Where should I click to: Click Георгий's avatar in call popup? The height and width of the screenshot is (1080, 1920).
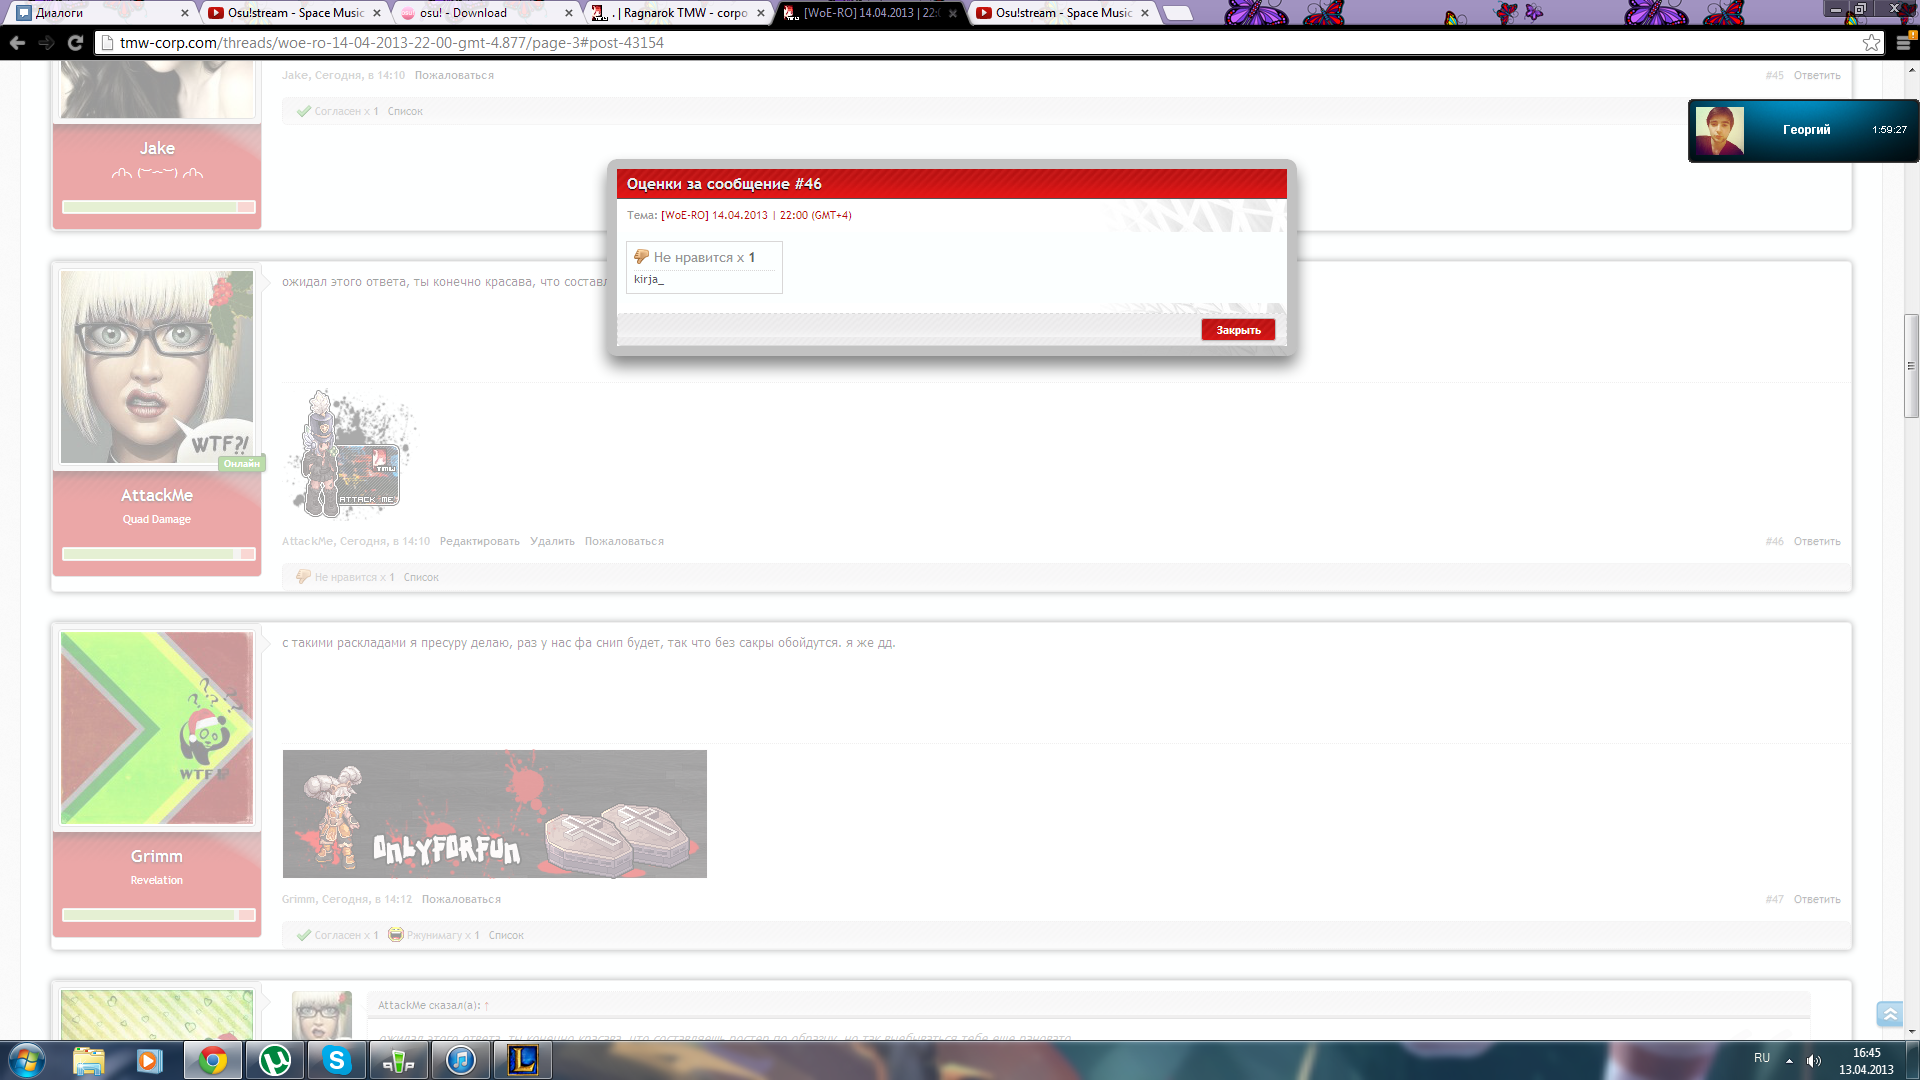[x=1719, y=130]
